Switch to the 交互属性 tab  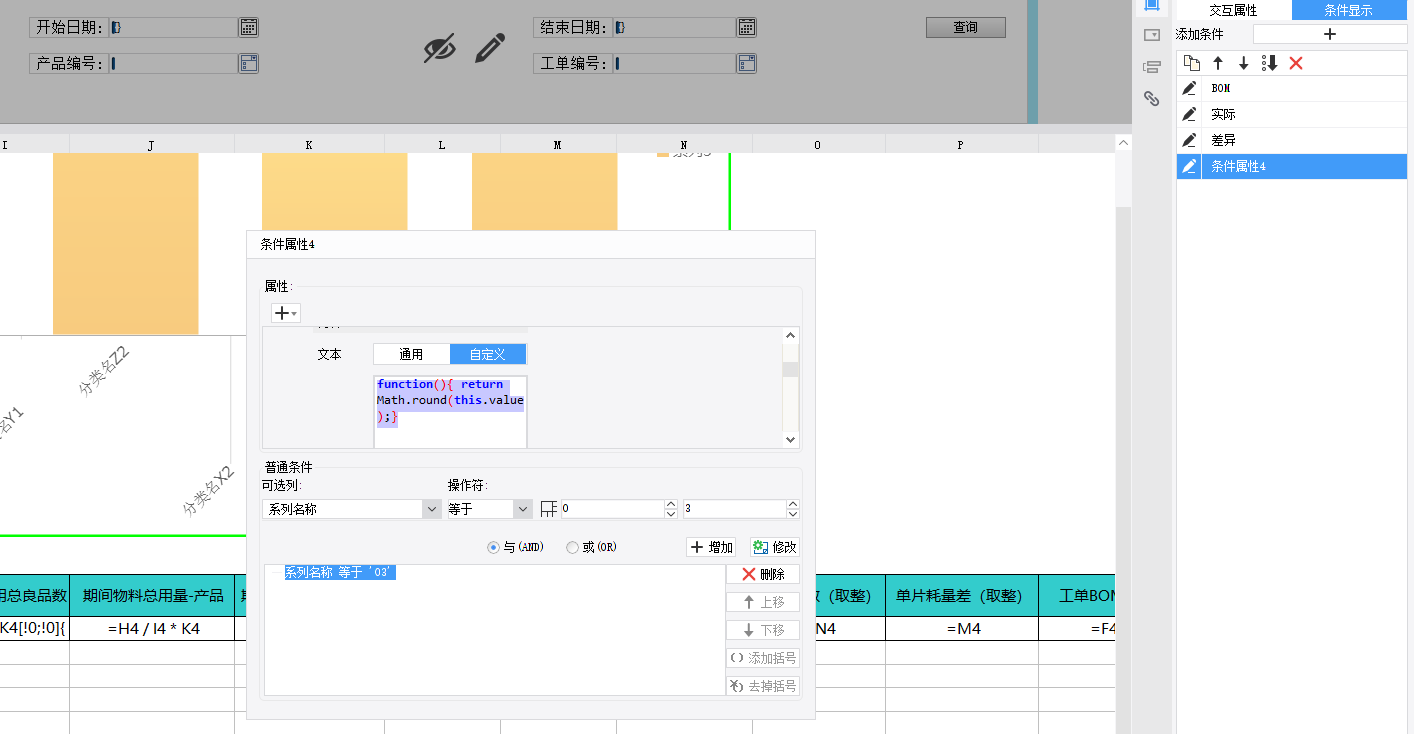coord(1233,10)
